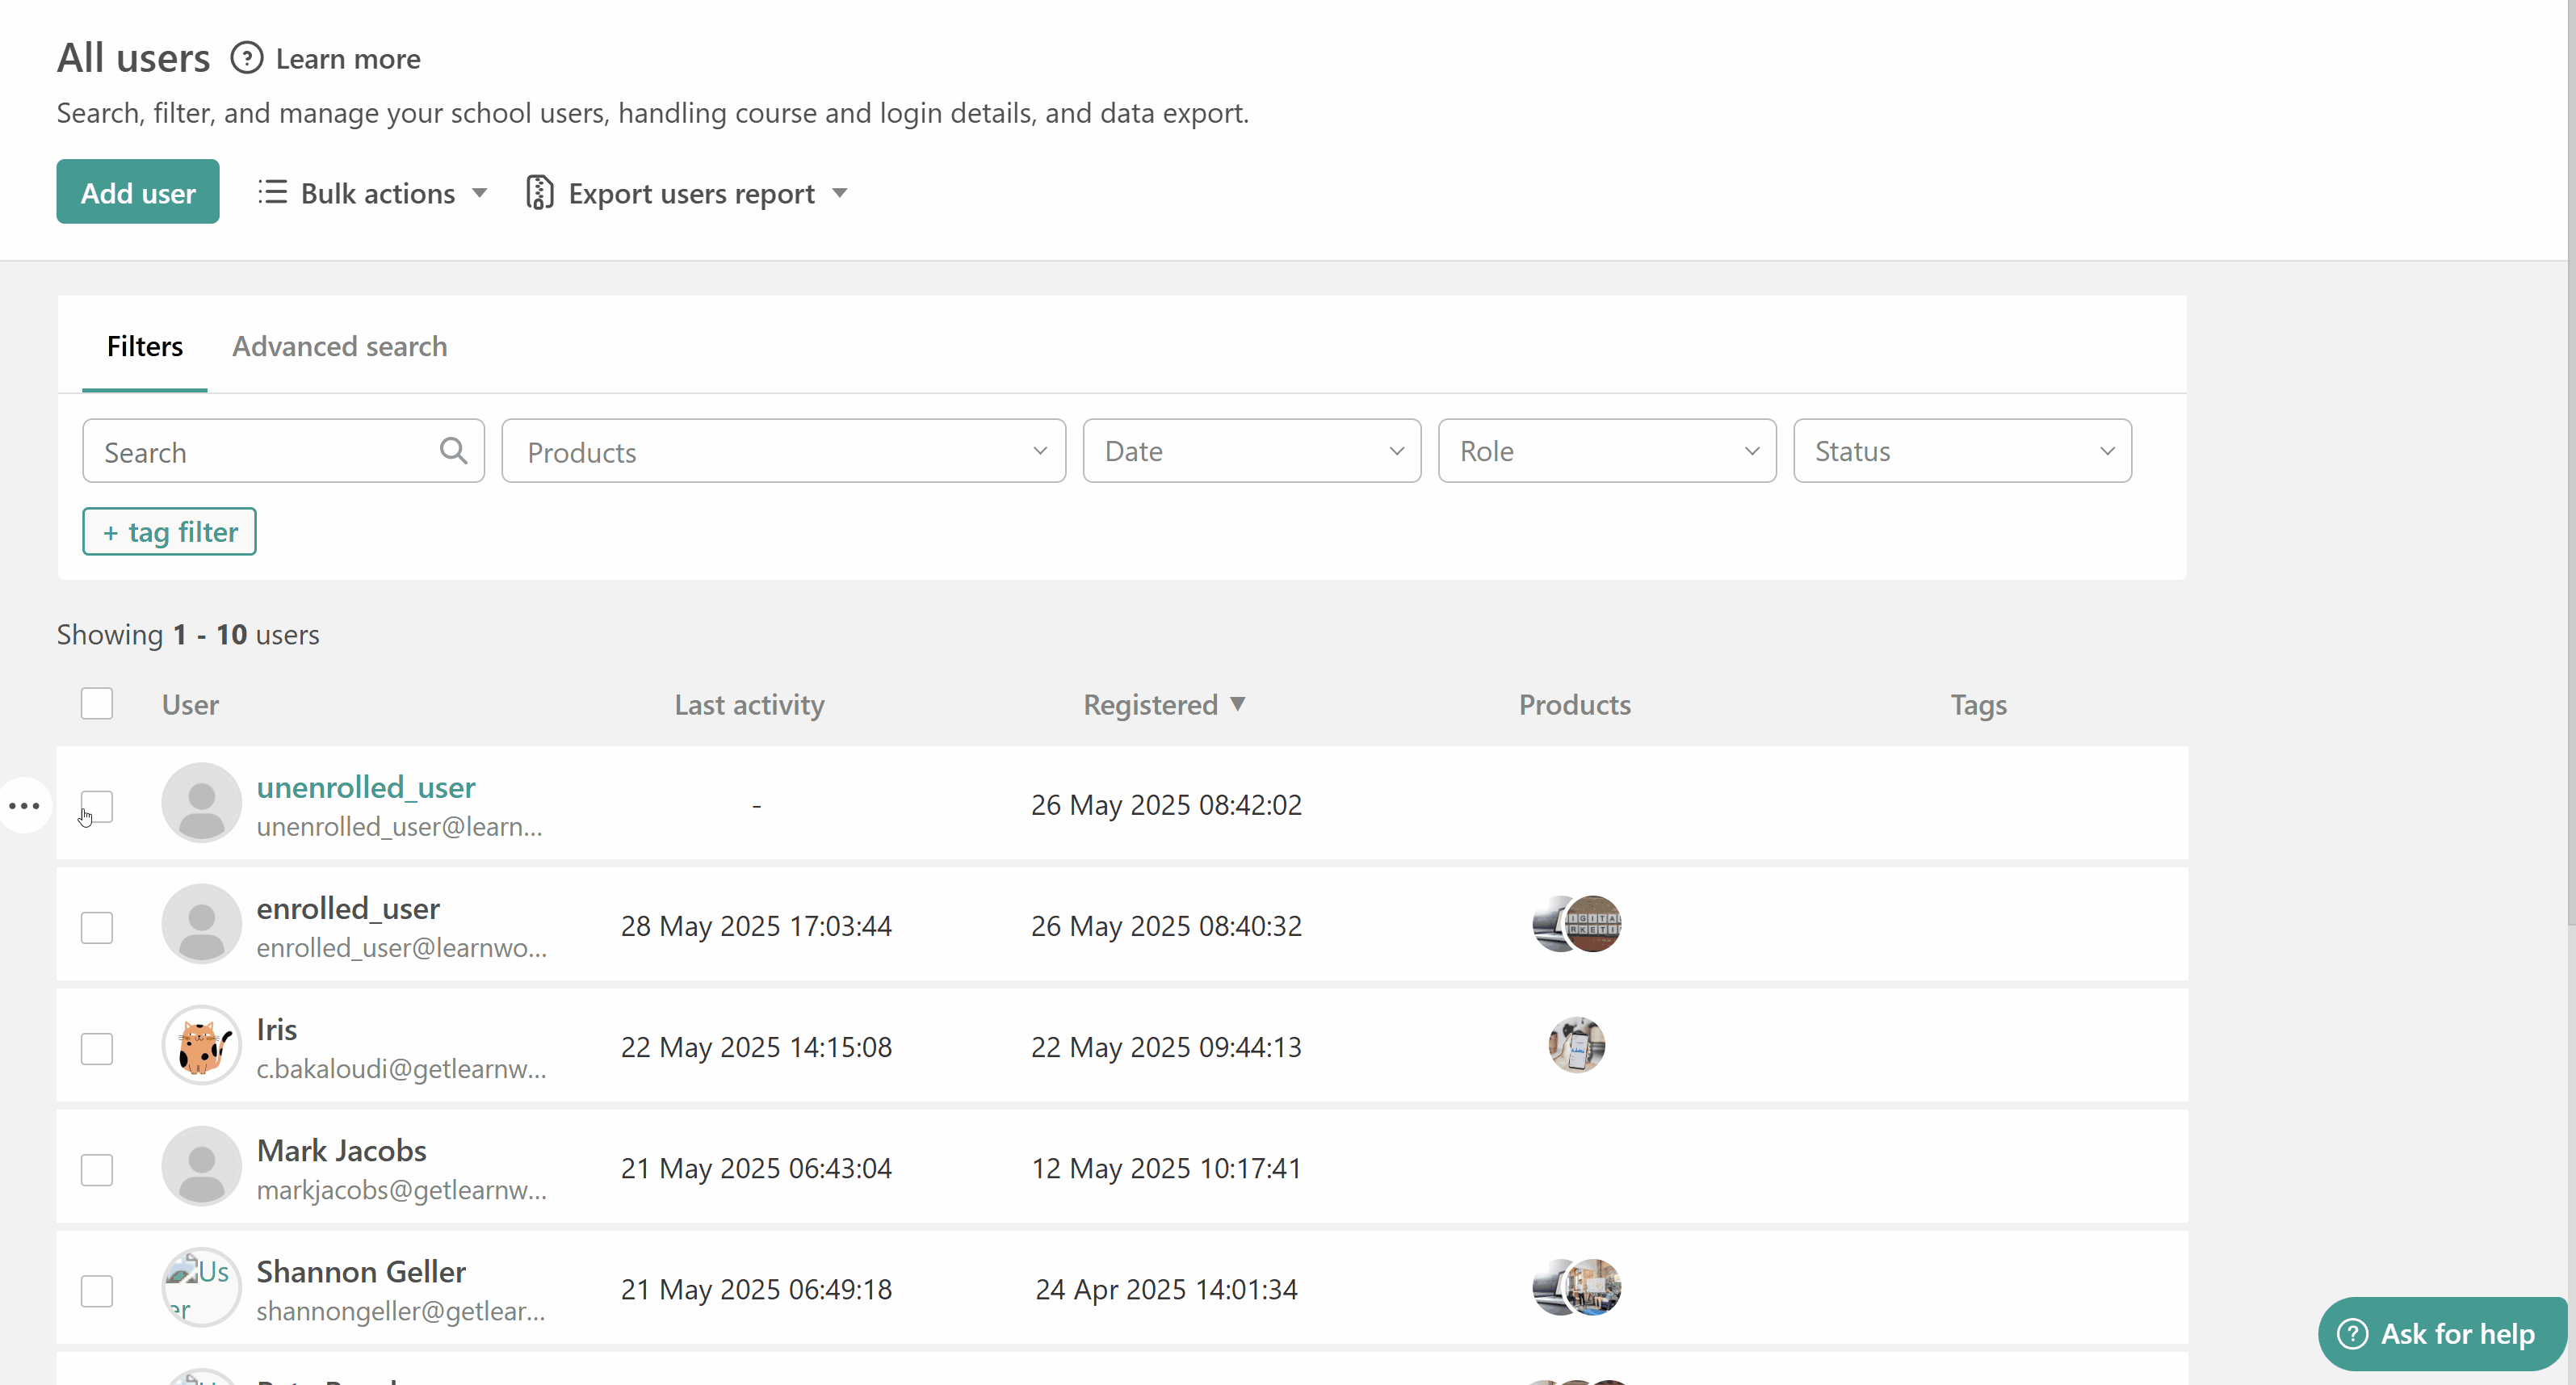Viewport: 2576px width, 1385px height.
Task: Open the three-dots row menu for unenrolled_user
Action: (24, 805)
